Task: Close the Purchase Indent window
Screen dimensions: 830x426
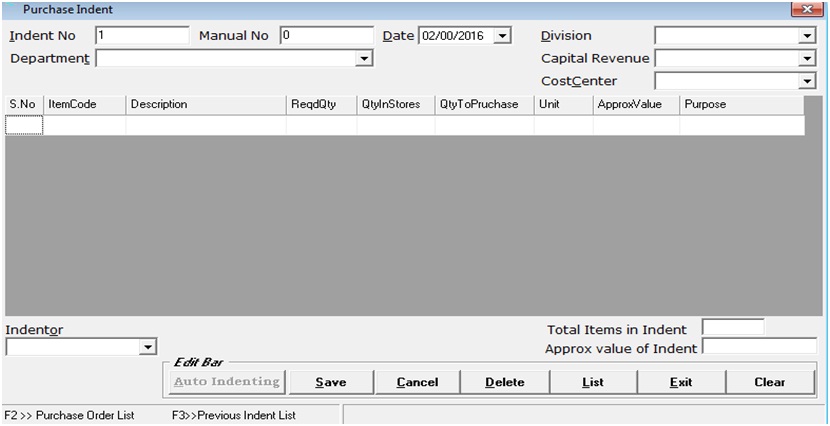Action: pyautogui.click(x=806, y=9)
